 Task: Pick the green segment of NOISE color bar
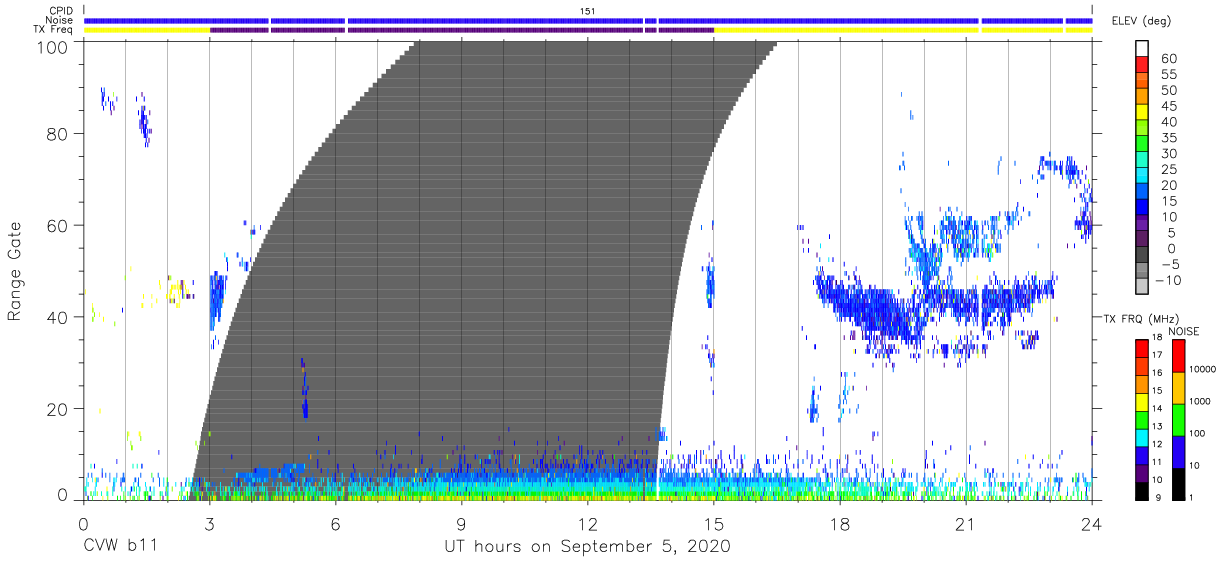tap(1178, 420)
